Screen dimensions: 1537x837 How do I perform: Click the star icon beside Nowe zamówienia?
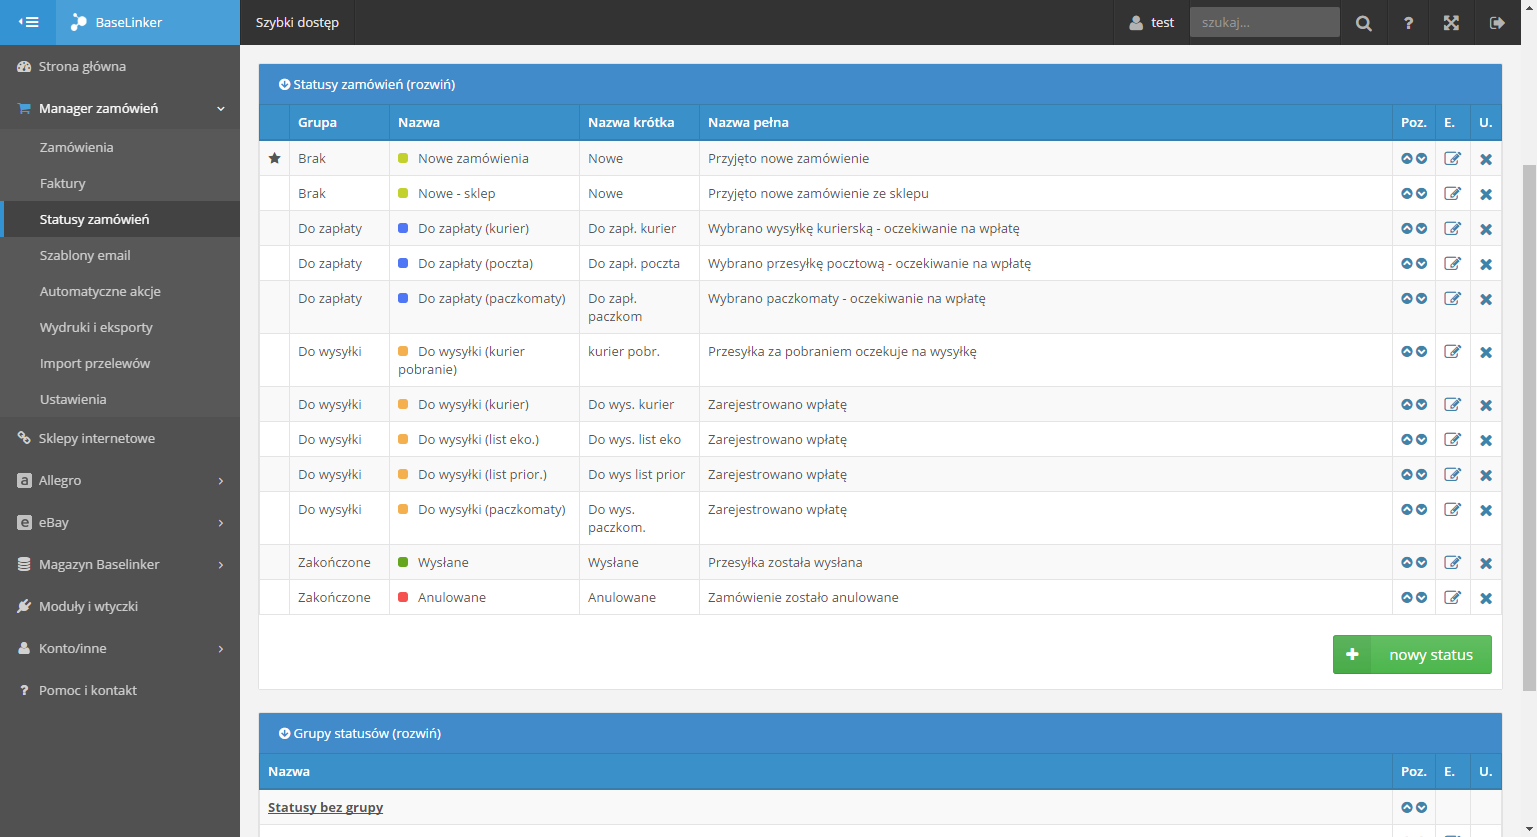[x=274, y=158]
